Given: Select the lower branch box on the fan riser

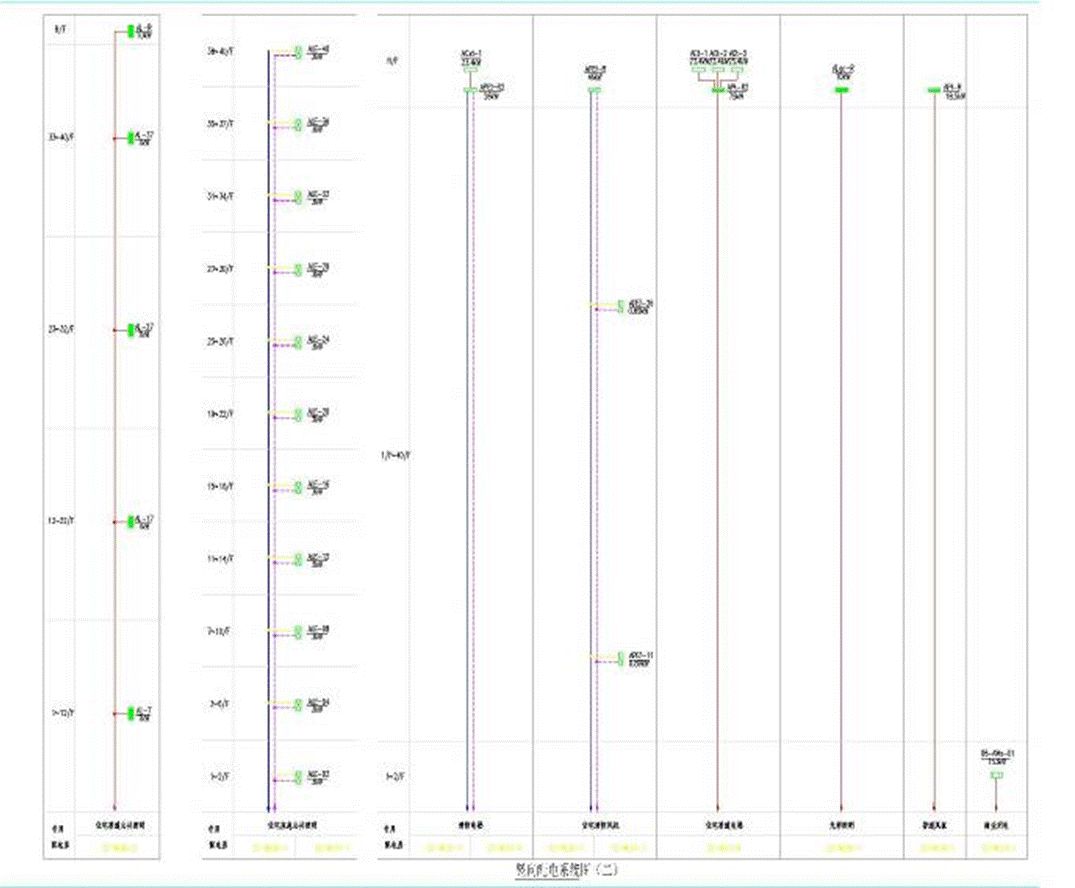Looking at the screenshot, I should click(622, 659).
